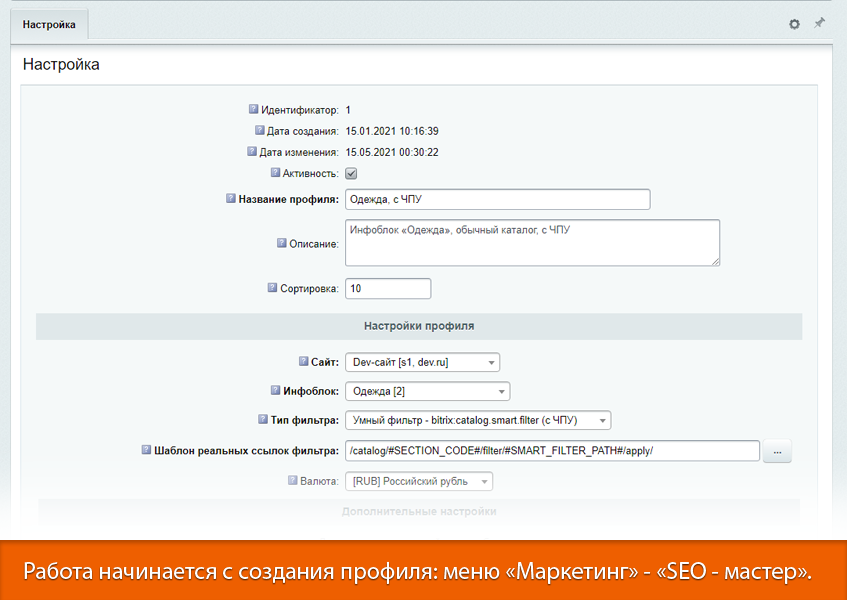Click the ellipsis button next to the filter template
847x600 pixels.
tap(779, 451)
